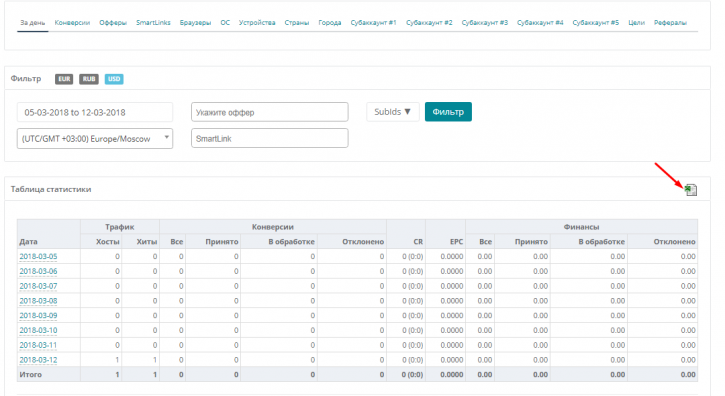
Task: Open the Europe/Moscow timezone dropdown
Action: (x=95, y=138)
